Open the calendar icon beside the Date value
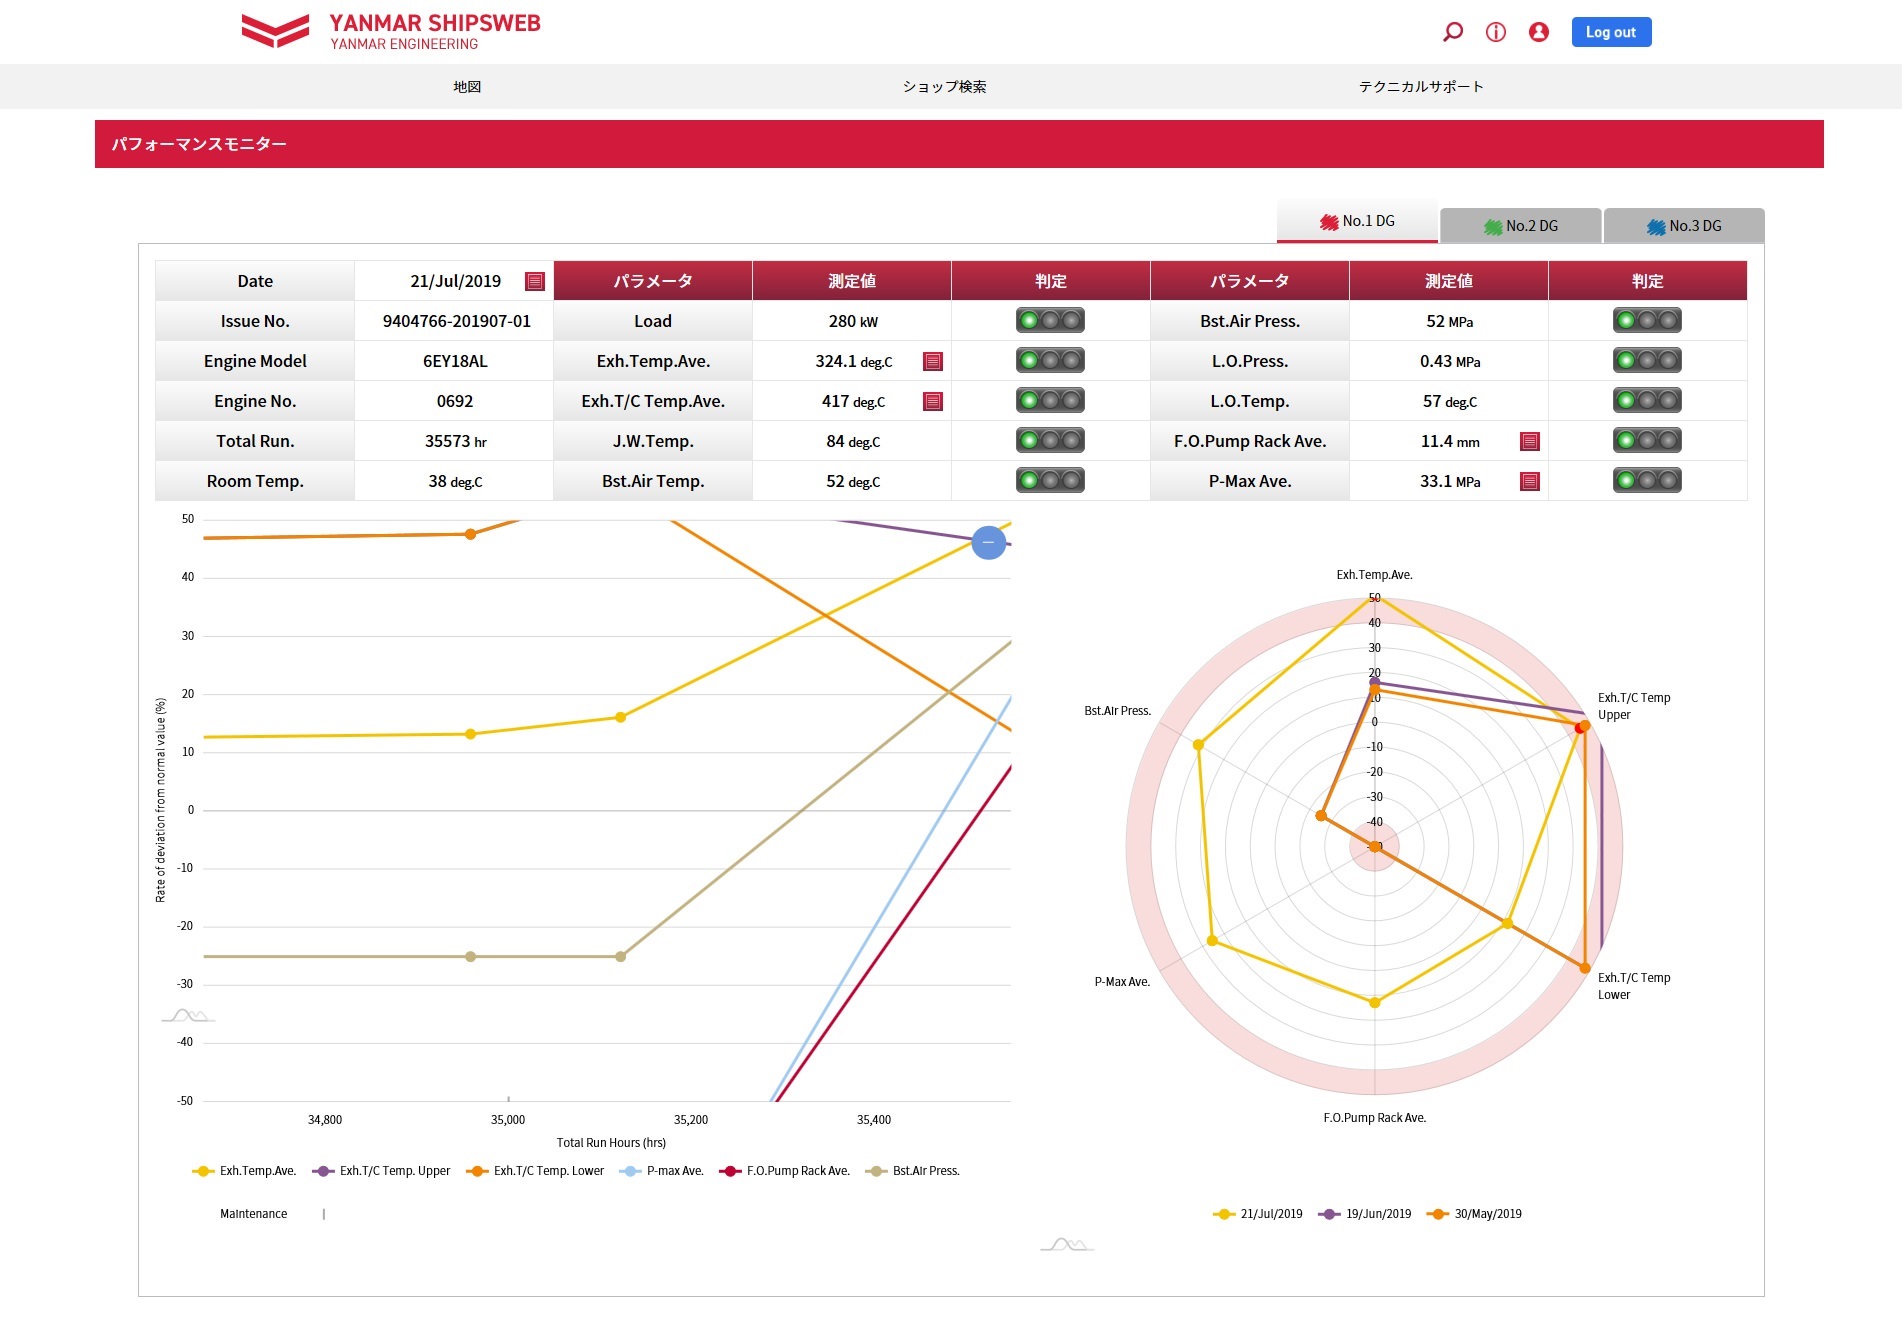The image size is (1902, 1321). [535, 282]
